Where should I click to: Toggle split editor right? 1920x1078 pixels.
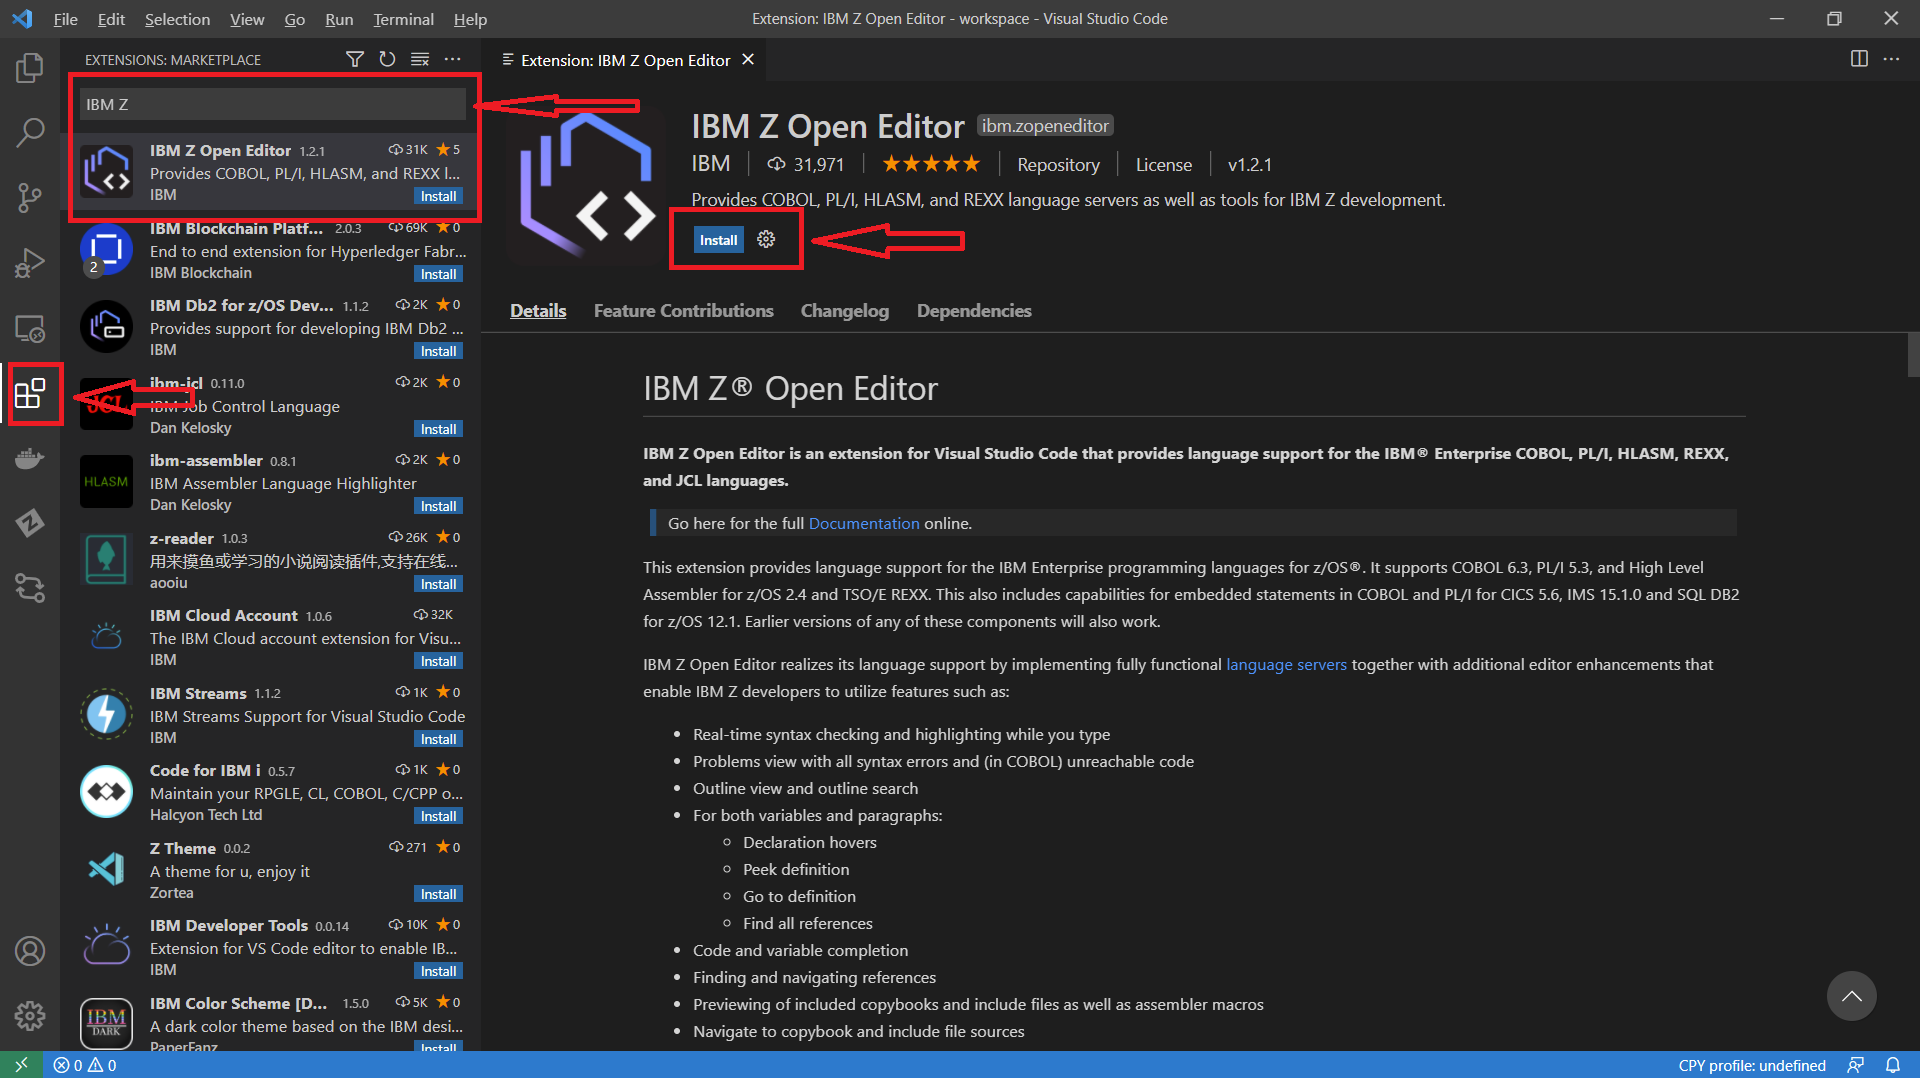tap(1859, 59)
